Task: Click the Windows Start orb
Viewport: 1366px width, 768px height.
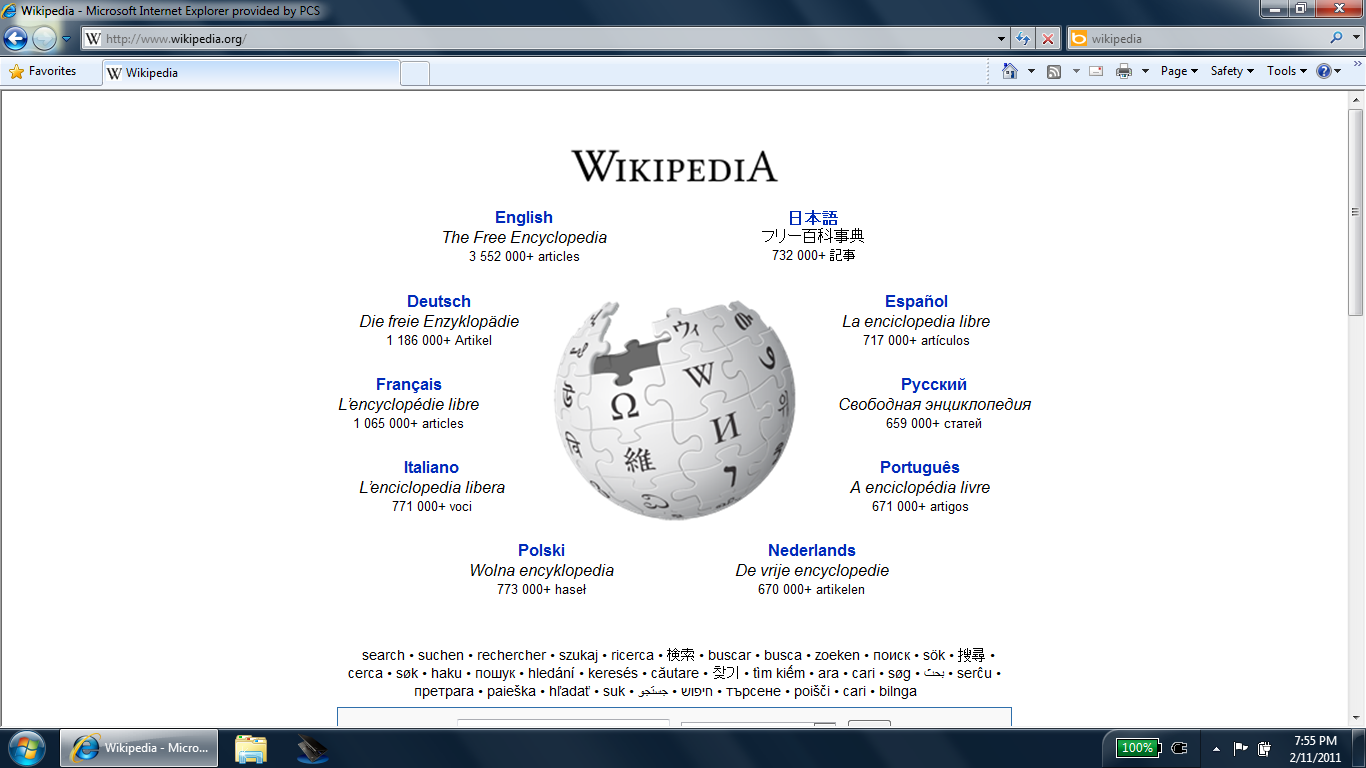Action: click(x=26, y=748)
